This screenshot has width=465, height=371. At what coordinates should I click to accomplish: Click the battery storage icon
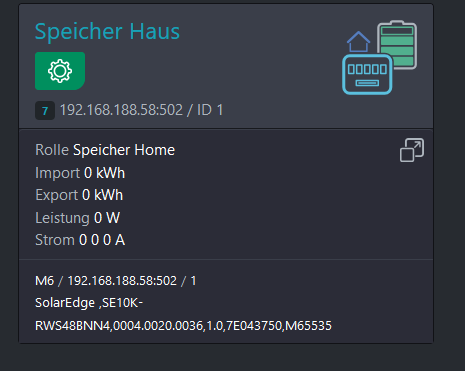click(397, 44)
